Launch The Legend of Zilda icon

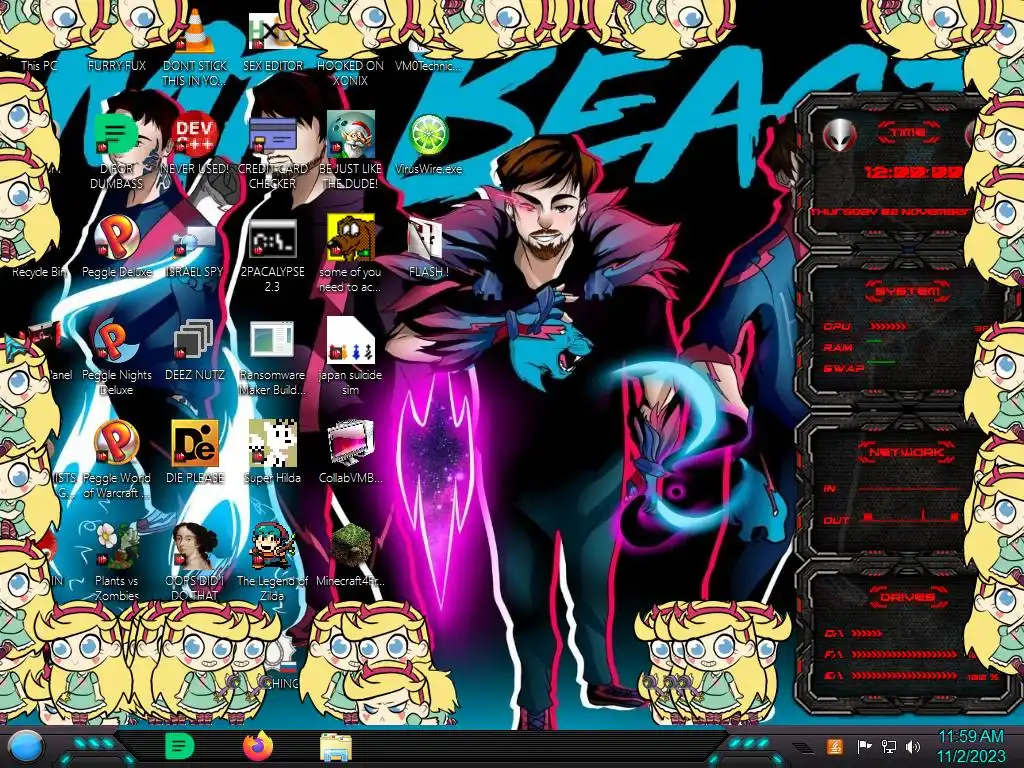point(272,546)
